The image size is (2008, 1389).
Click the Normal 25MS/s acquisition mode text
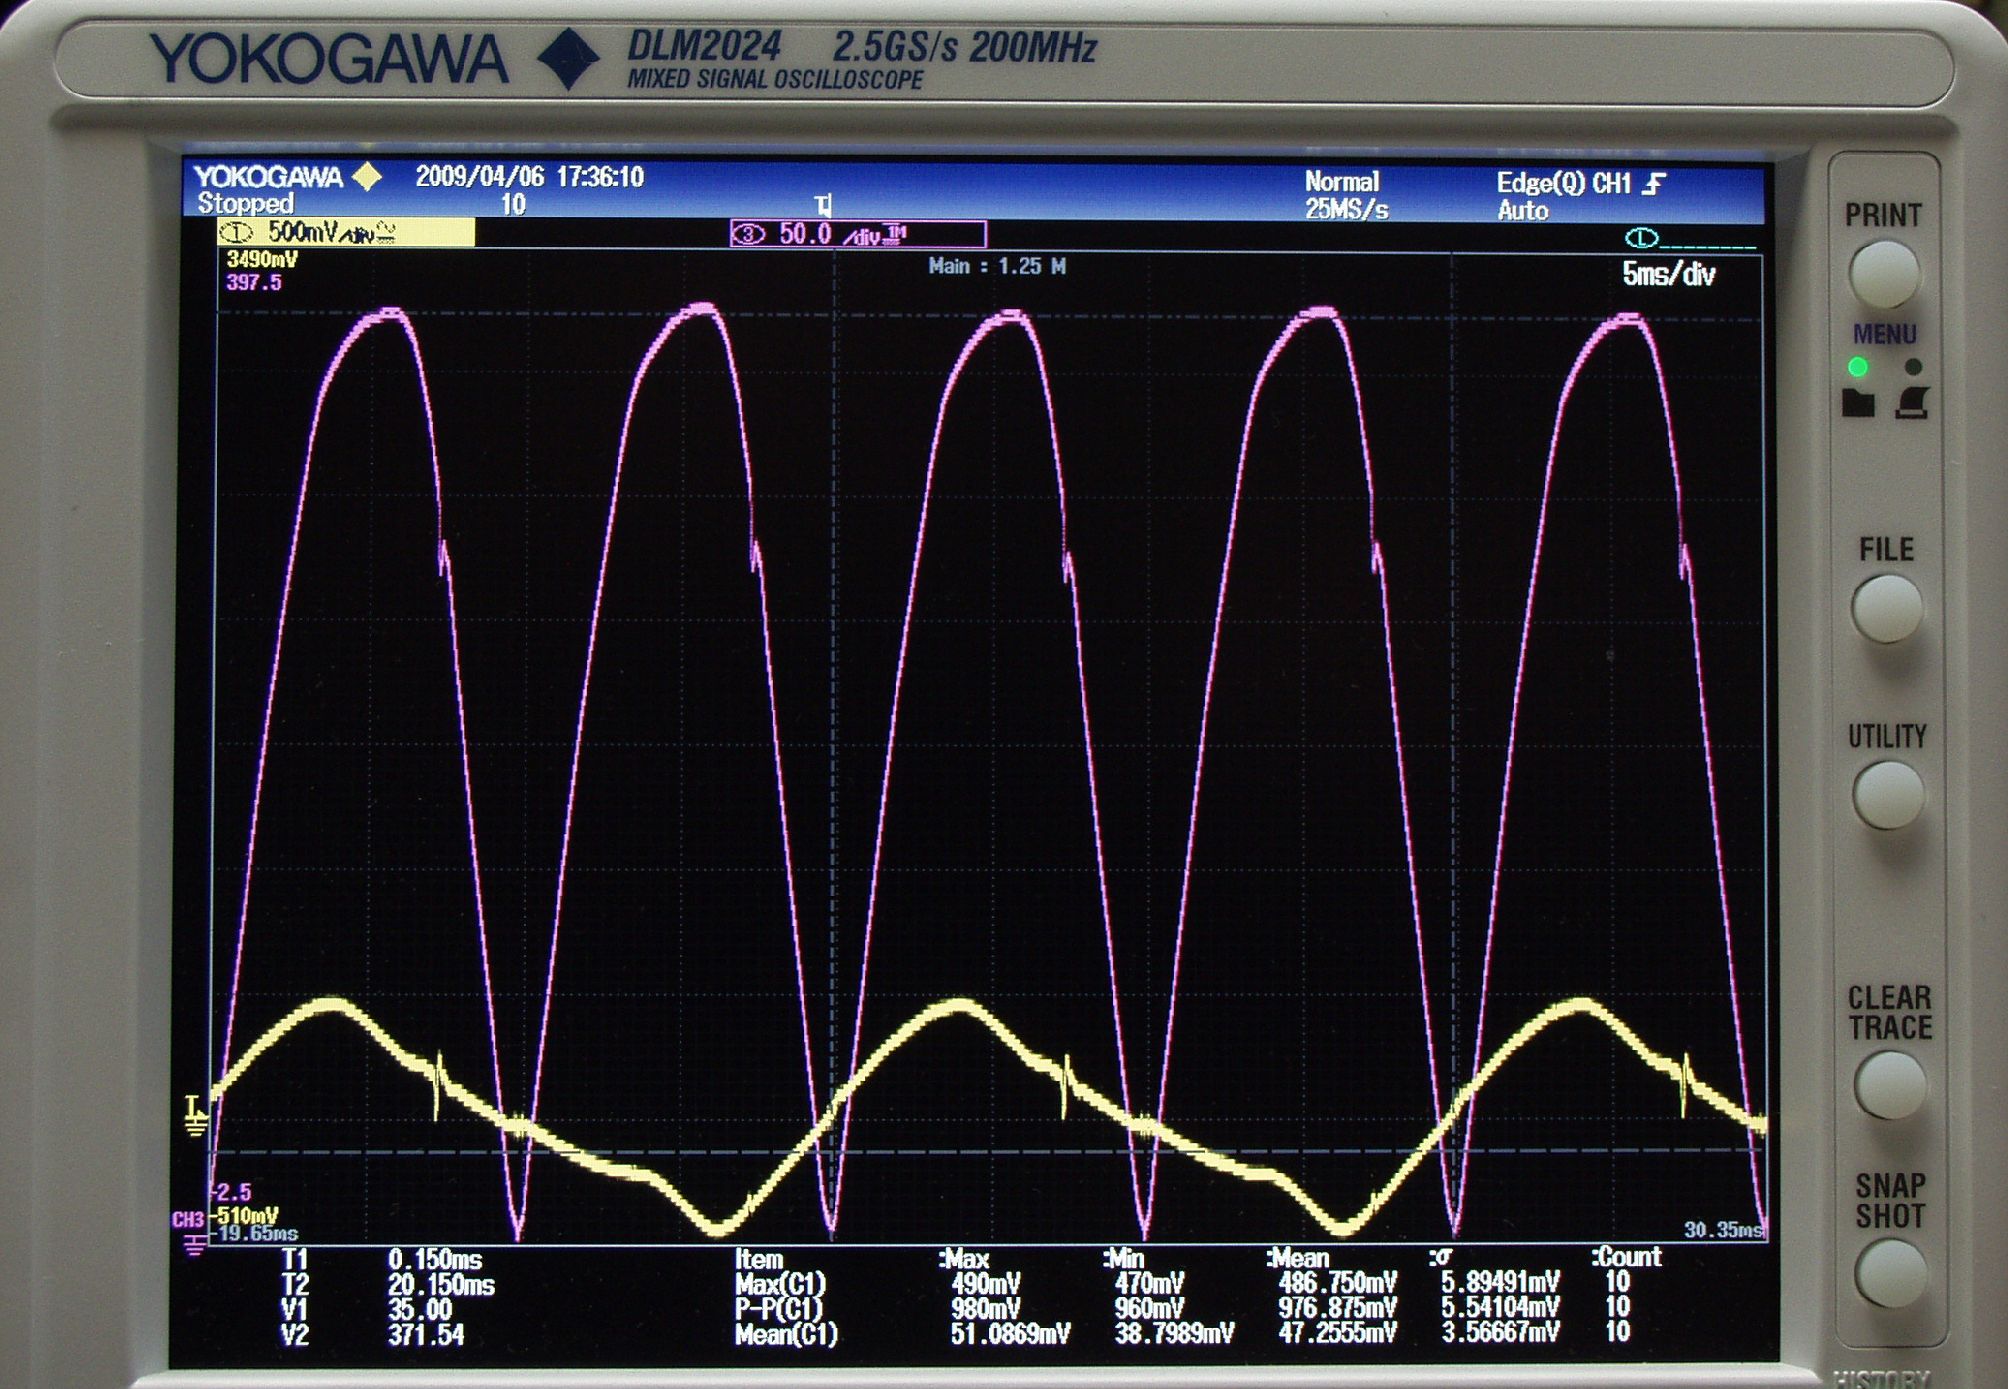click(x=1345, y=195)
